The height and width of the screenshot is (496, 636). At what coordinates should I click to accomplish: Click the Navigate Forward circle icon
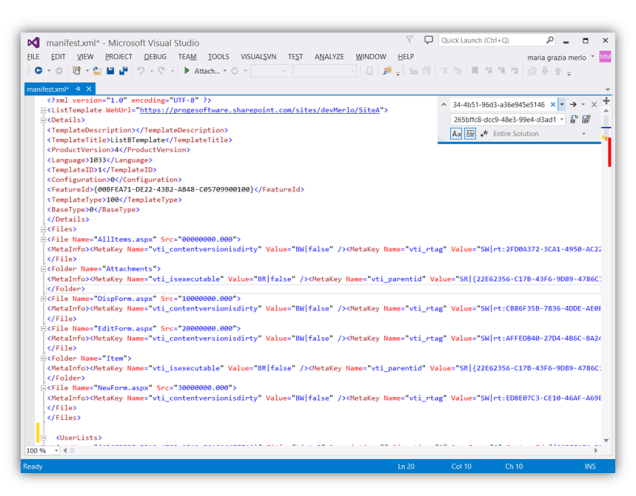coord(59,71)
